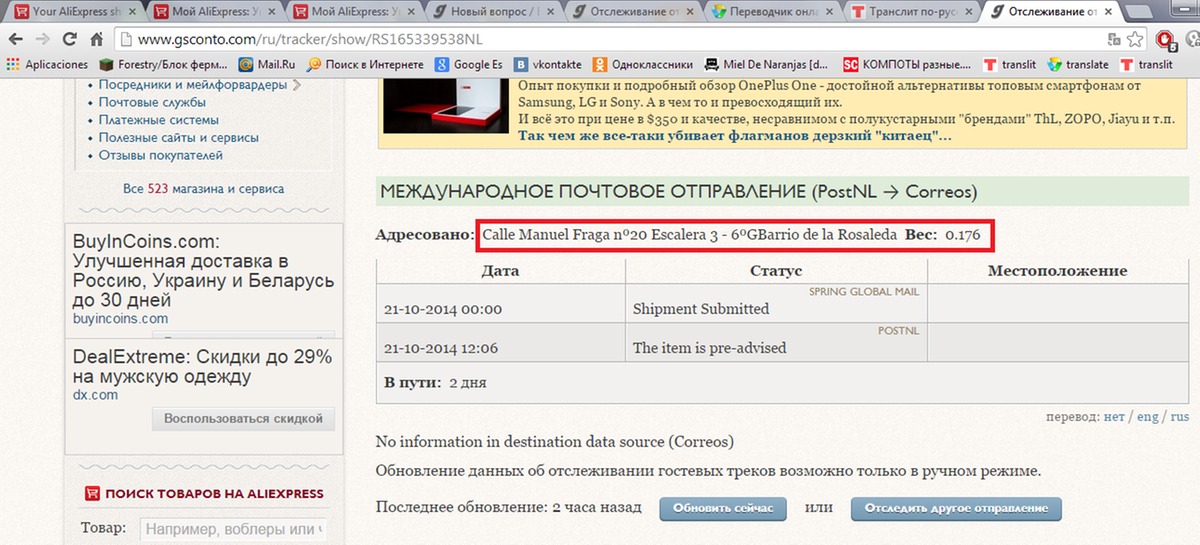Open Посредники и мейлфорвардеры link
This screenshot has height=545, width=1200.
pyautogui.click(x=193, y=84)
